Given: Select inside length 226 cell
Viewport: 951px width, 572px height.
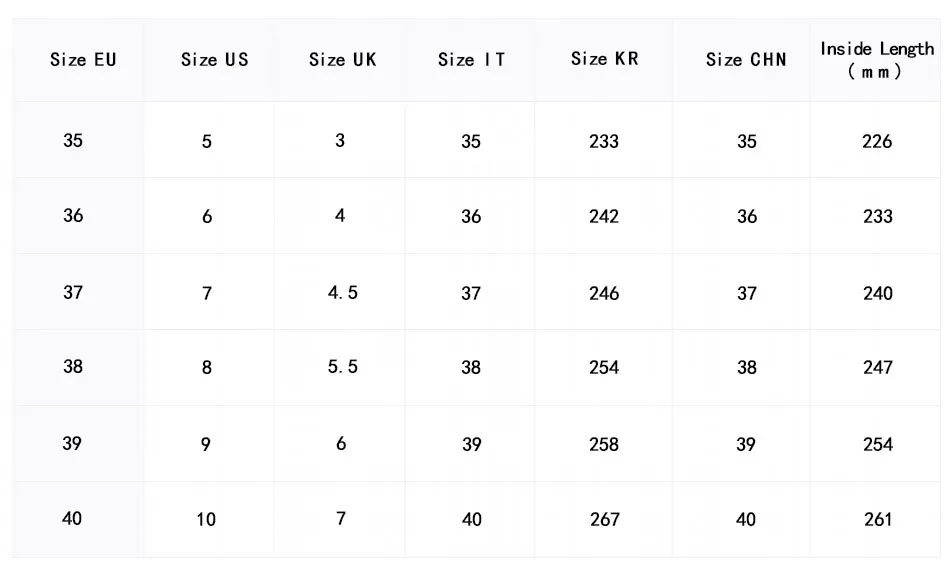Looking at the screenshot, I should tap(877, 142).
